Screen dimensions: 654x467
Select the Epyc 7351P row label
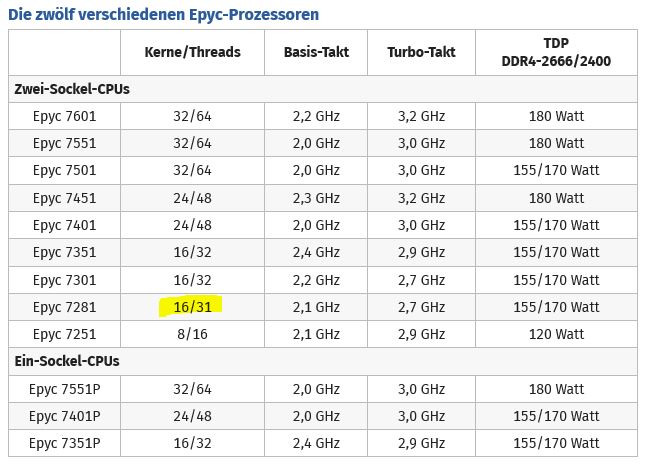coord(65,443)
